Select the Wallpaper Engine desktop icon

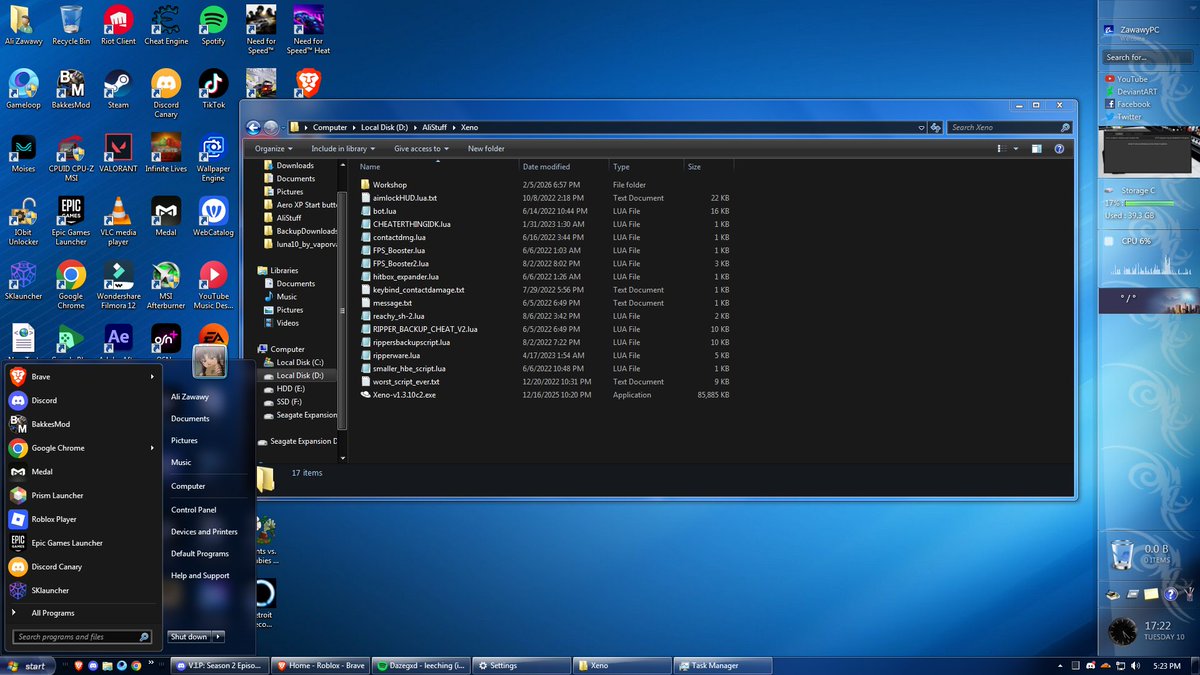tap(213, 158)
